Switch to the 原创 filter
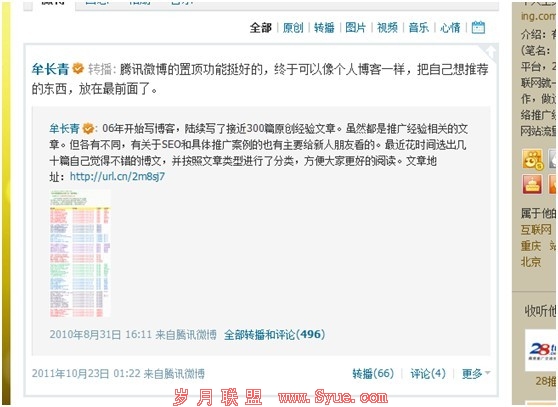 pyautogui.click(x=293, y=27)
